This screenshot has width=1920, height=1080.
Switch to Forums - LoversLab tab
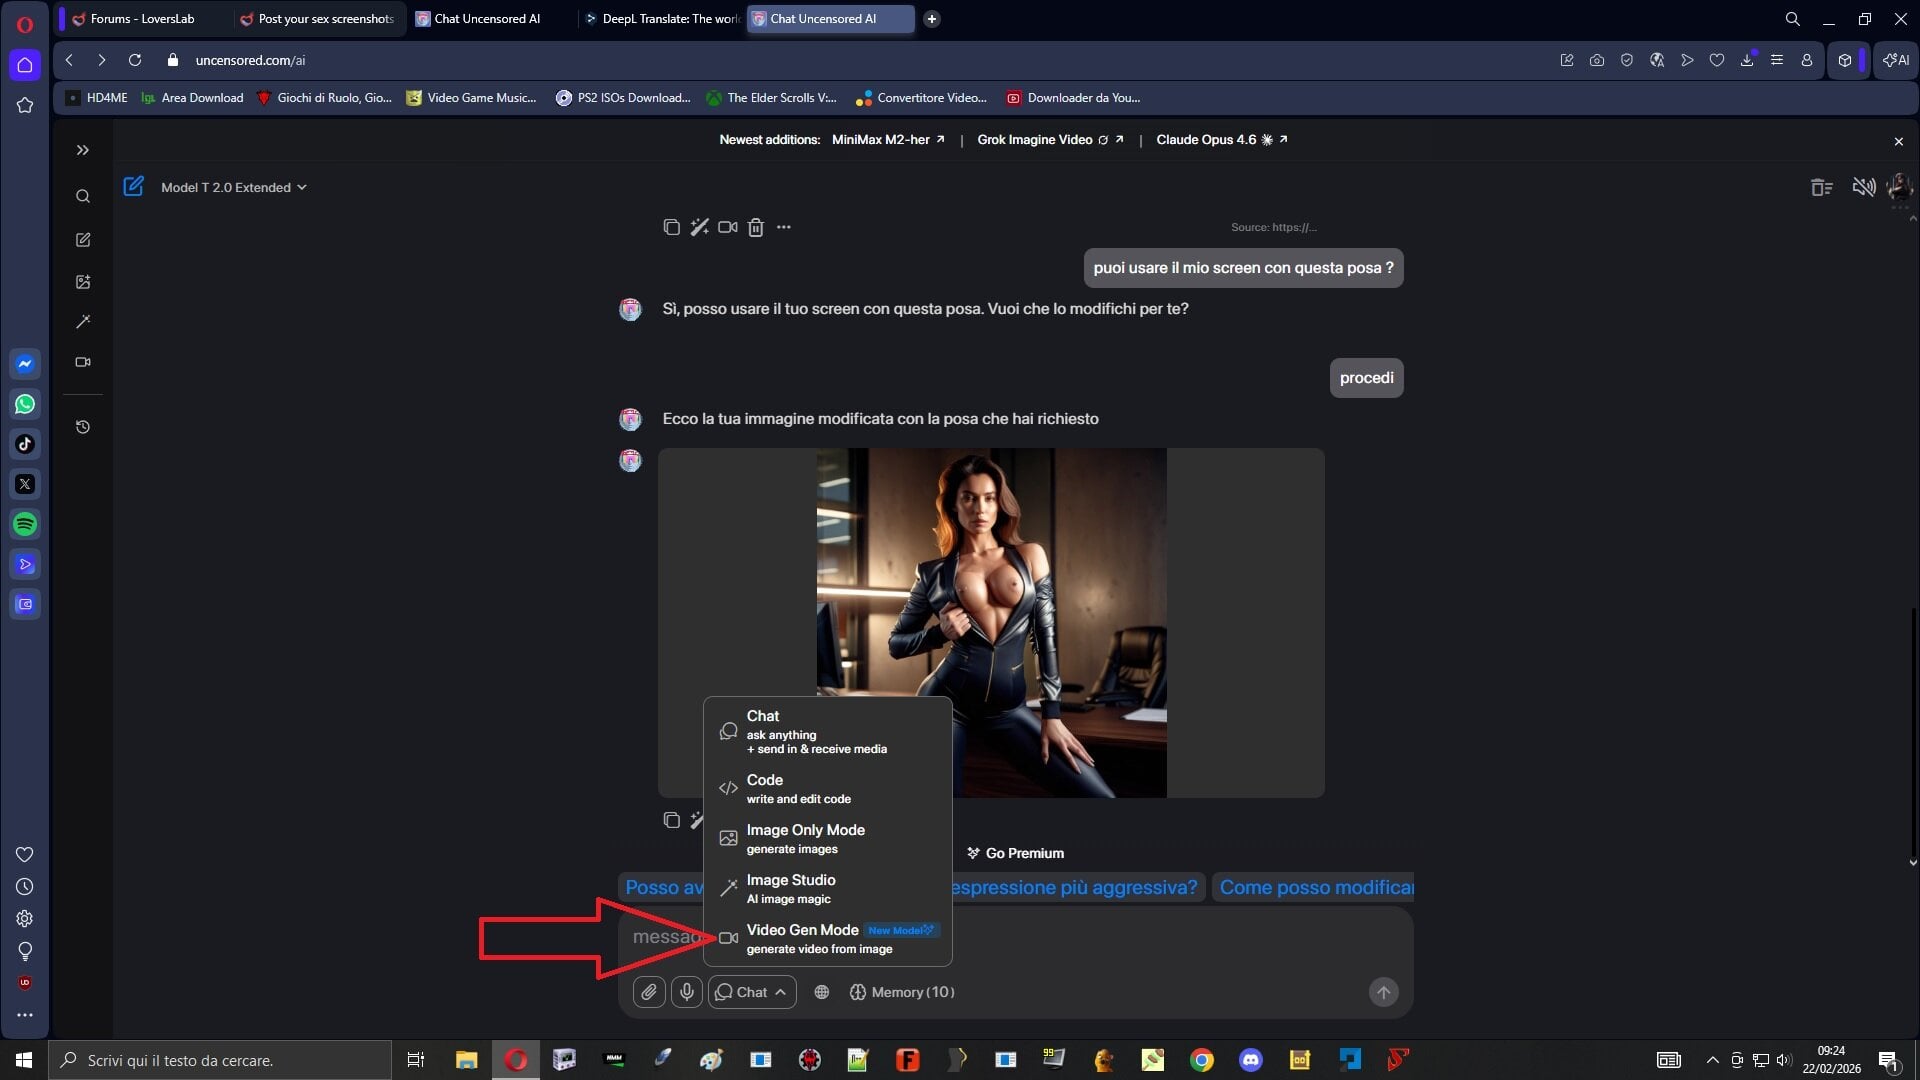(x=142, y=18)
